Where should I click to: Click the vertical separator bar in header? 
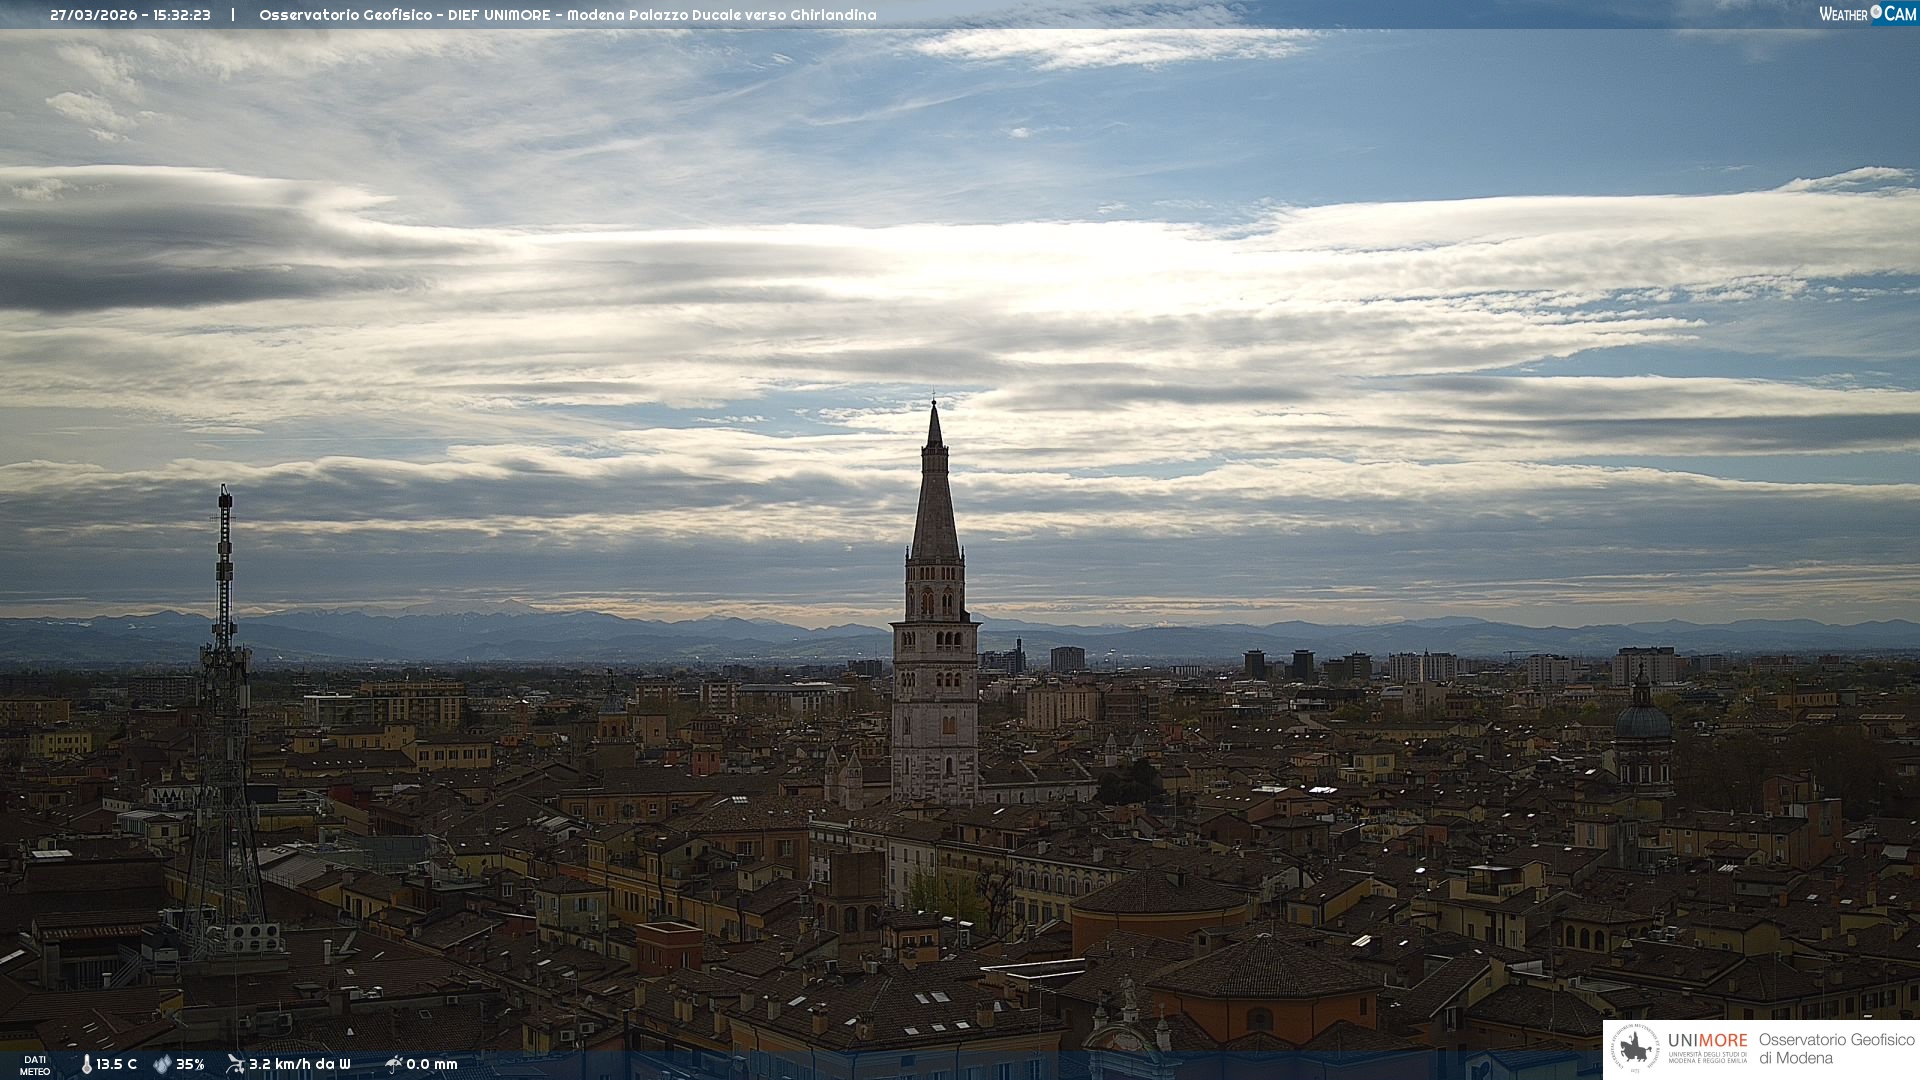(x=233, y=15)
